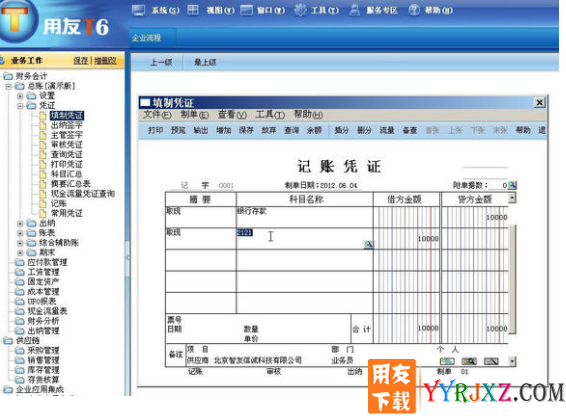Click the 删分 toolbar button
566x416 pixels.
tap(364, 130)
